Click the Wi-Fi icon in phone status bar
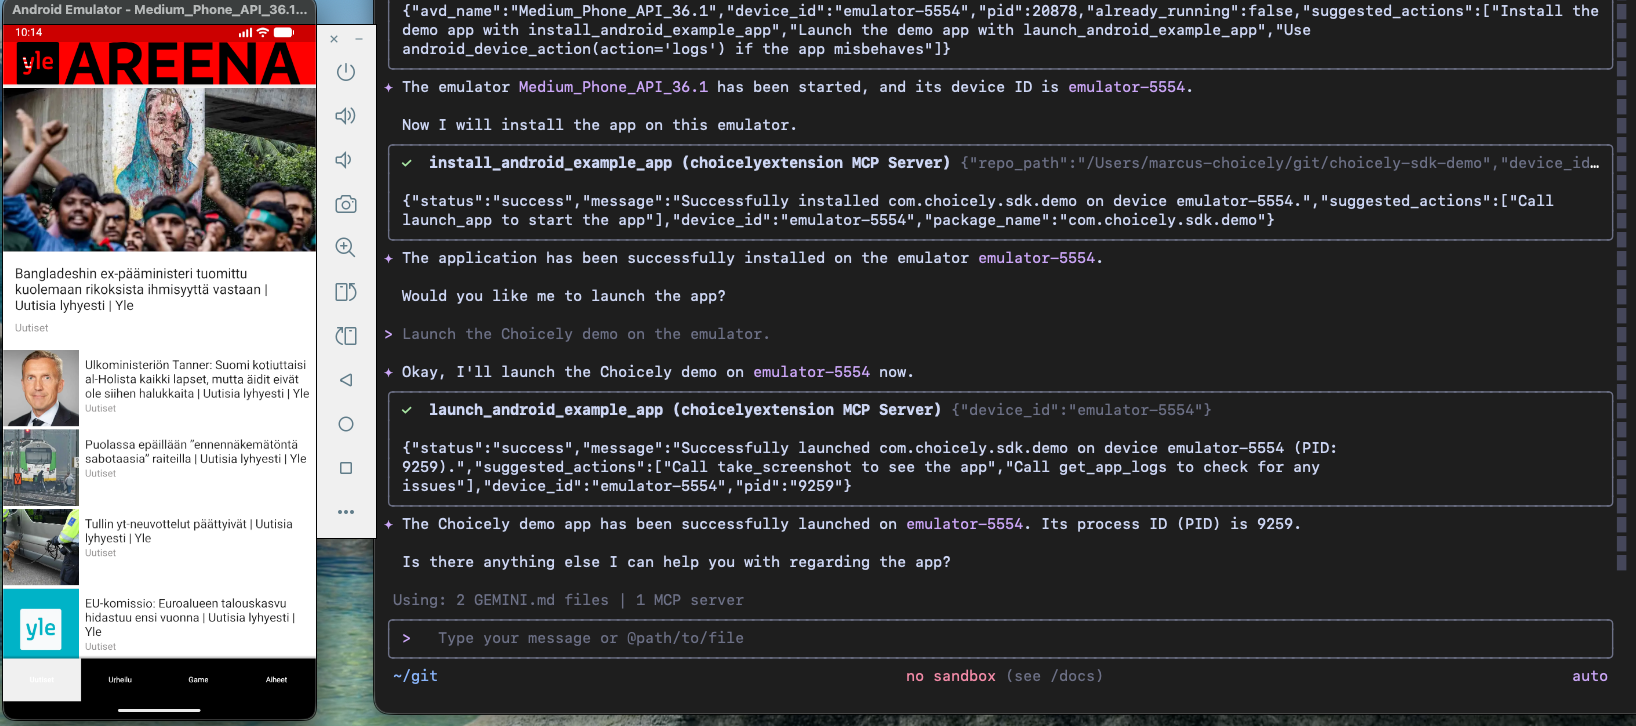 (263, 32)
